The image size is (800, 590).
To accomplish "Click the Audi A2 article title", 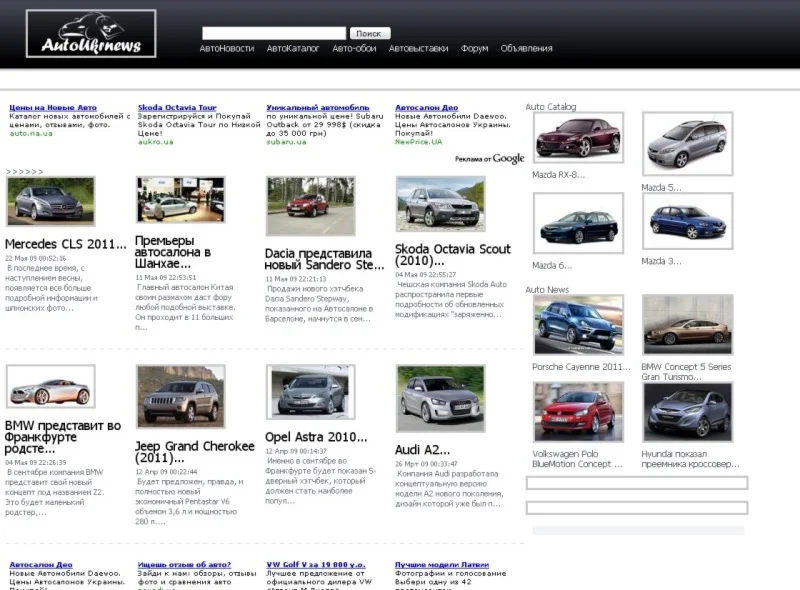I will pos(422,450).
